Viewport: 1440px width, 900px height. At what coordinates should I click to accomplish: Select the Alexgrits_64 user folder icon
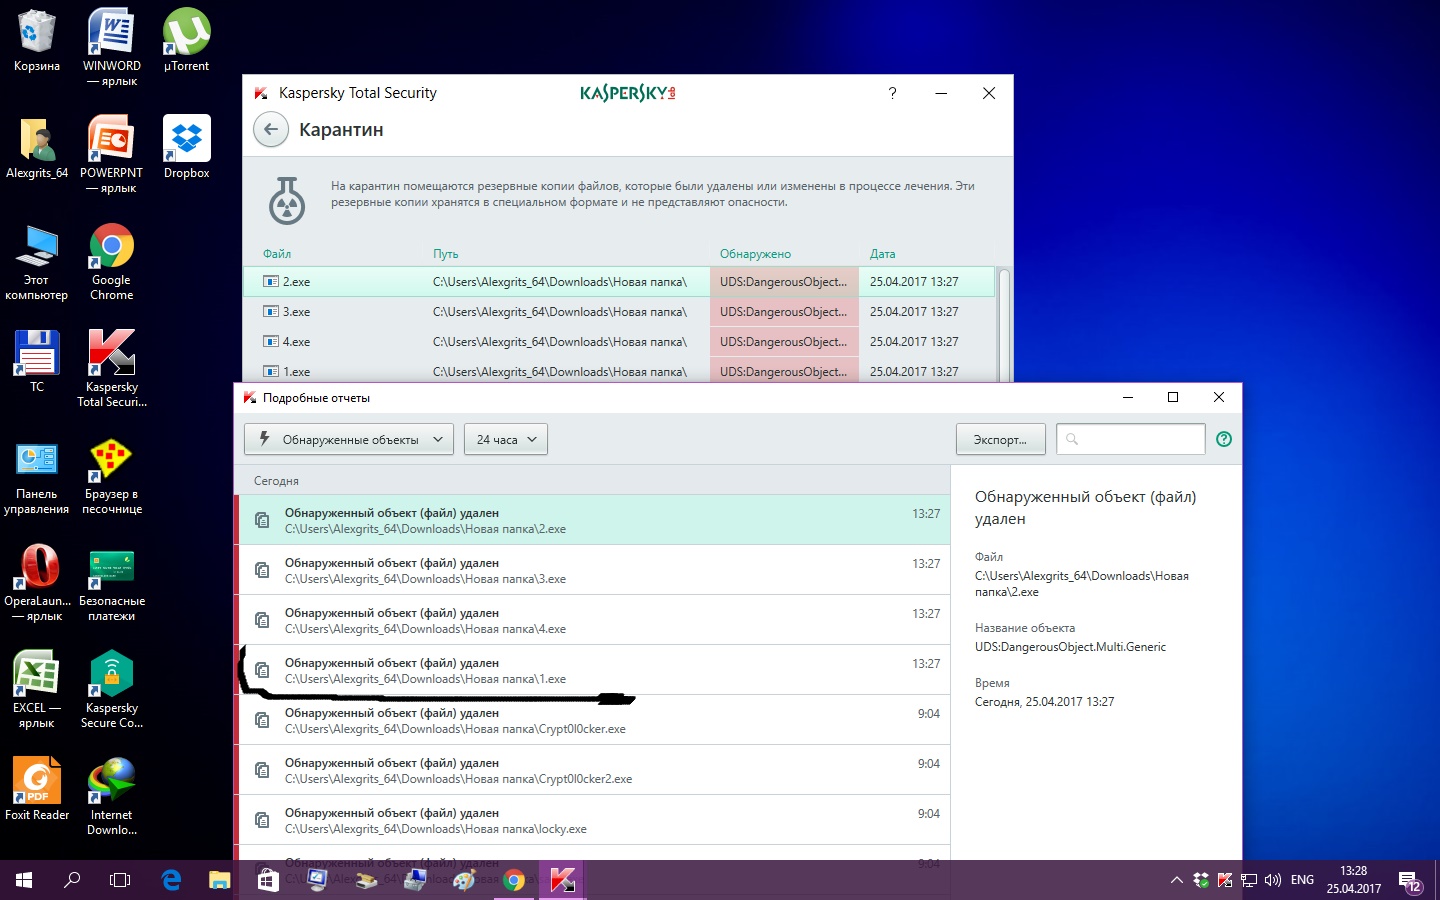coord(37,148)
